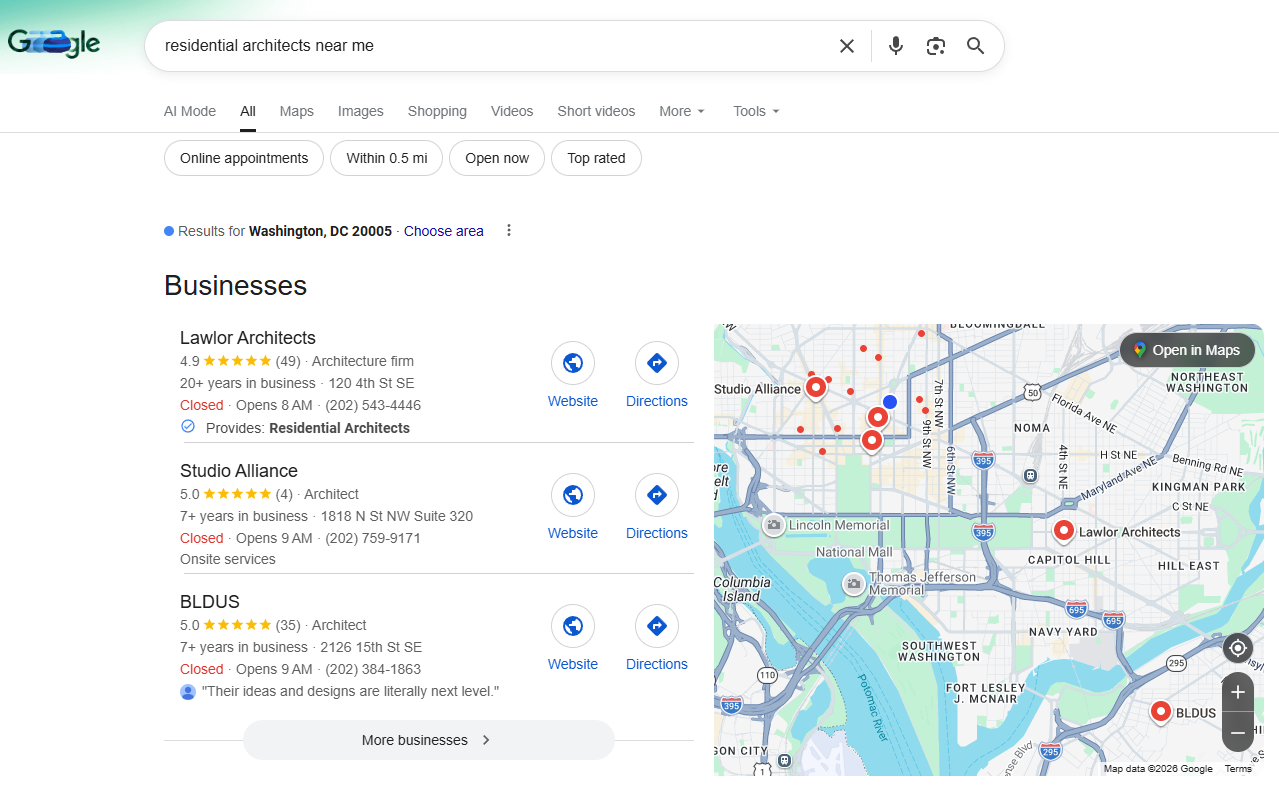Open three-dot options next to Choose area
This screenshot has width=1279, height=797.
(508, 231)
